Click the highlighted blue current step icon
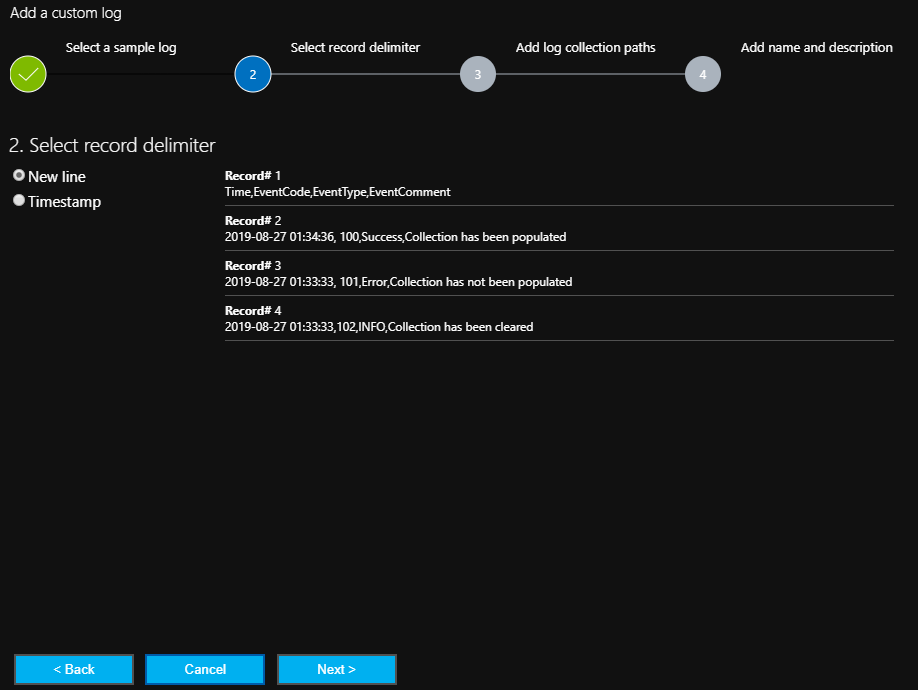 (x=252, y=74)
